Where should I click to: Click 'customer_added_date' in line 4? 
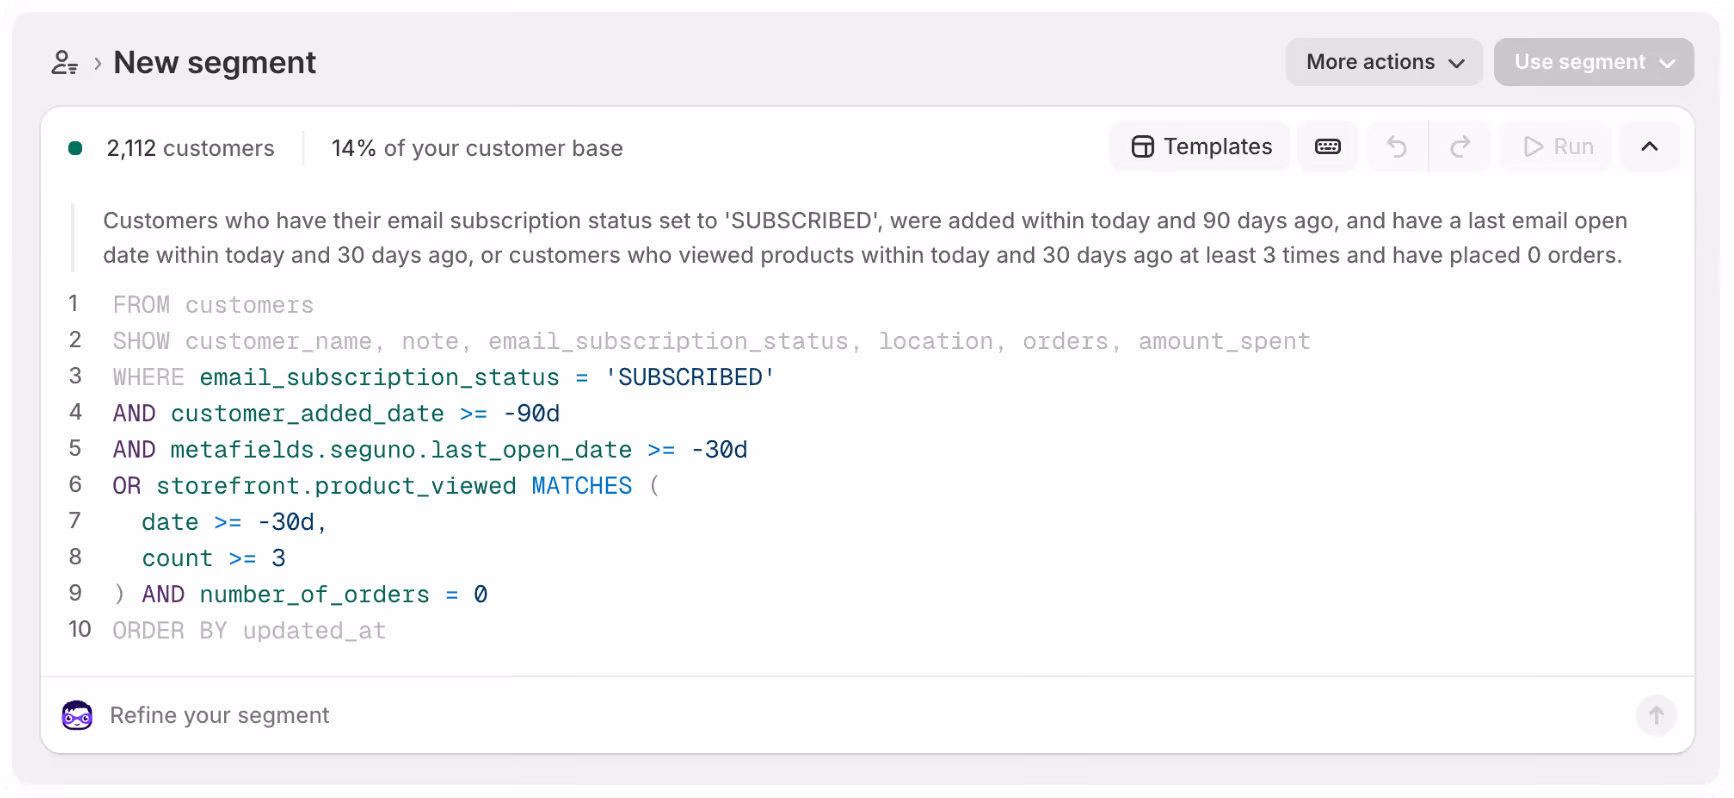307,413
